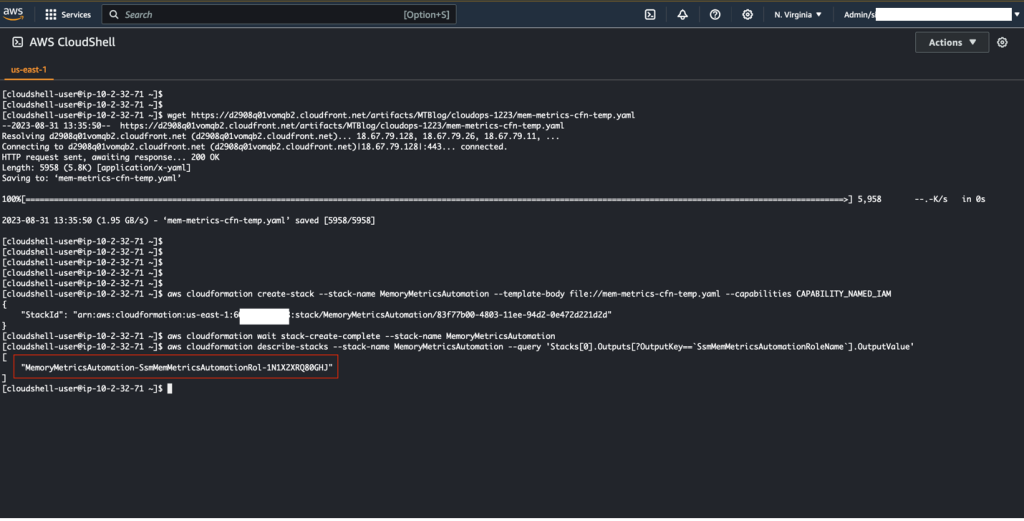Click the 100% download progress bar line
This screenshot has width=1024, height=521.
(494, 199)
